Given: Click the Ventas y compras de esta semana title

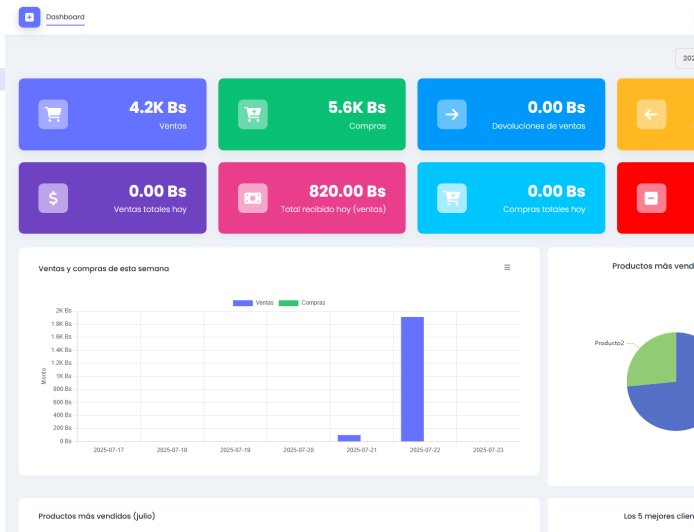Looking at the screenshot, I should pyautogui.click(x=104, y=269).
